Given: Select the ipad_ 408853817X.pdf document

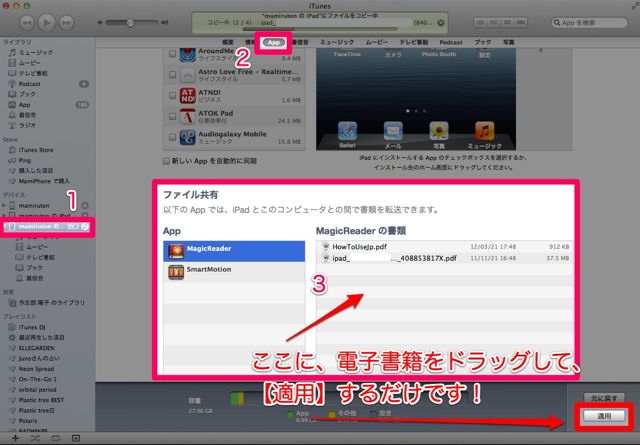Looking at the screenshot, I should coord(445,258).
